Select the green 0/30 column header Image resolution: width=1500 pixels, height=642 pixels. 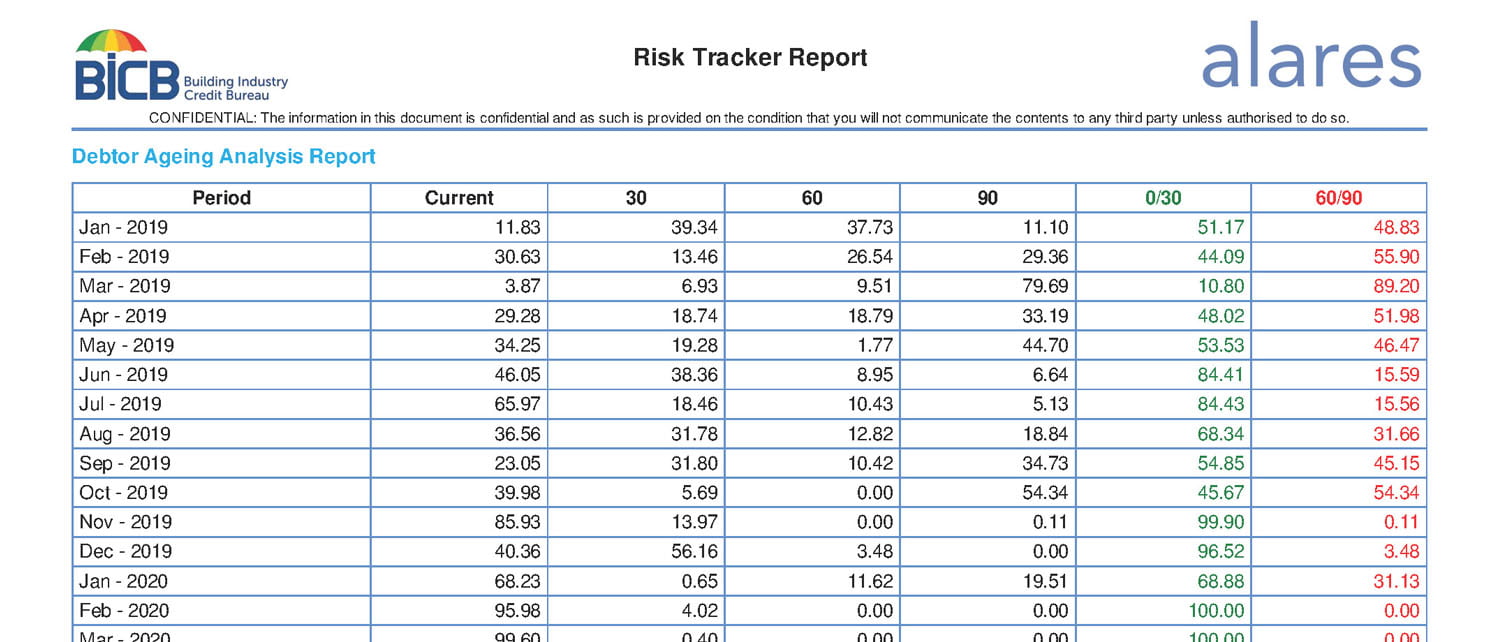click(x=1163, y=198)
